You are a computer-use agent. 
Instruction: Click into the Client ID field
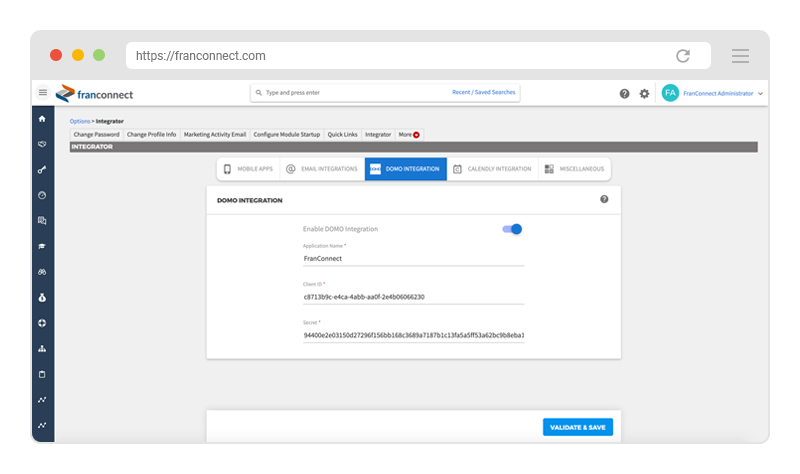(413, 297)
